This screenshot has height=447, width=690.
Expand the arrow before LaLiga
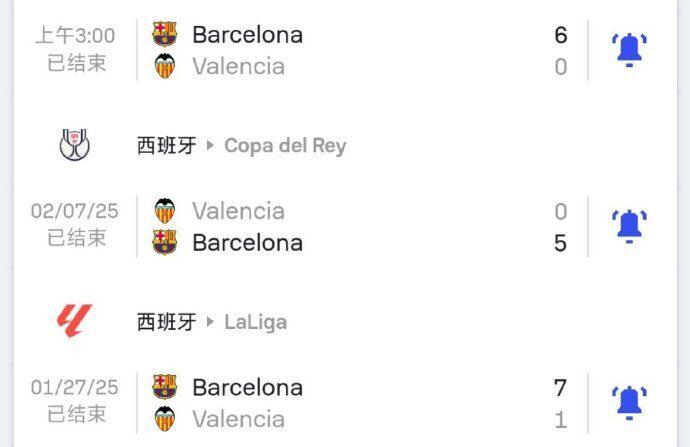coord(211,322)
